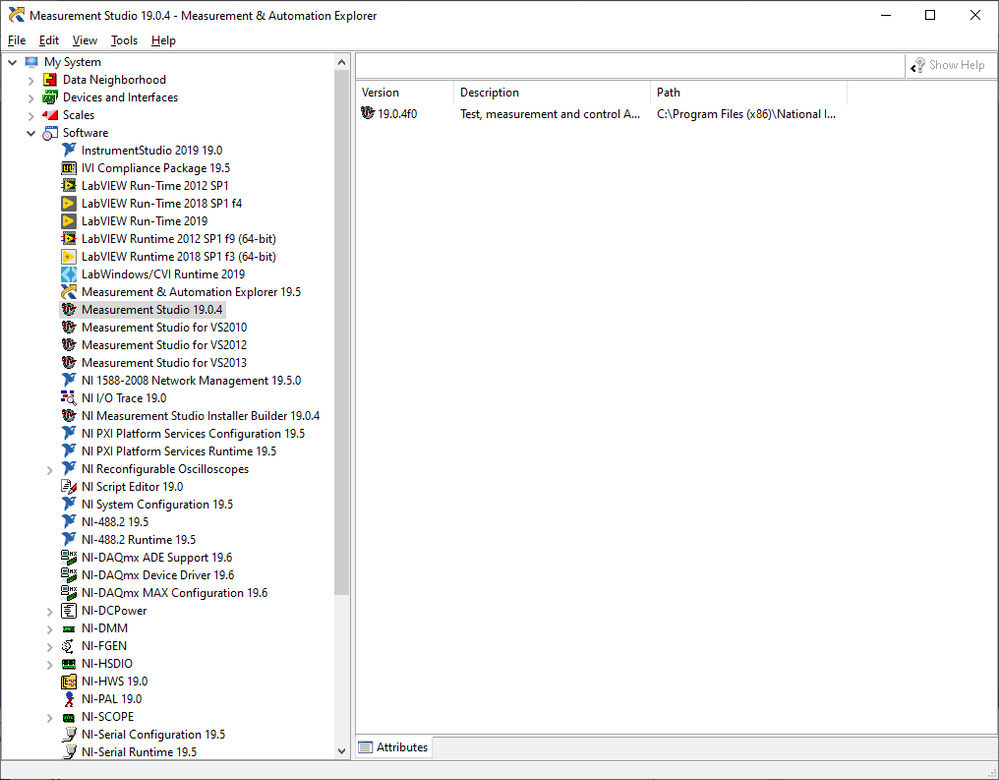Click the Data Neighborhood icon

click(50, 80)
